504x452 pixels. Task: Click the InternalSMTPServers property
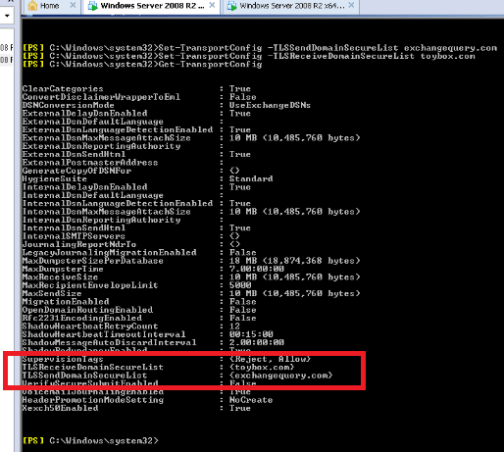(x=74, y=236)
